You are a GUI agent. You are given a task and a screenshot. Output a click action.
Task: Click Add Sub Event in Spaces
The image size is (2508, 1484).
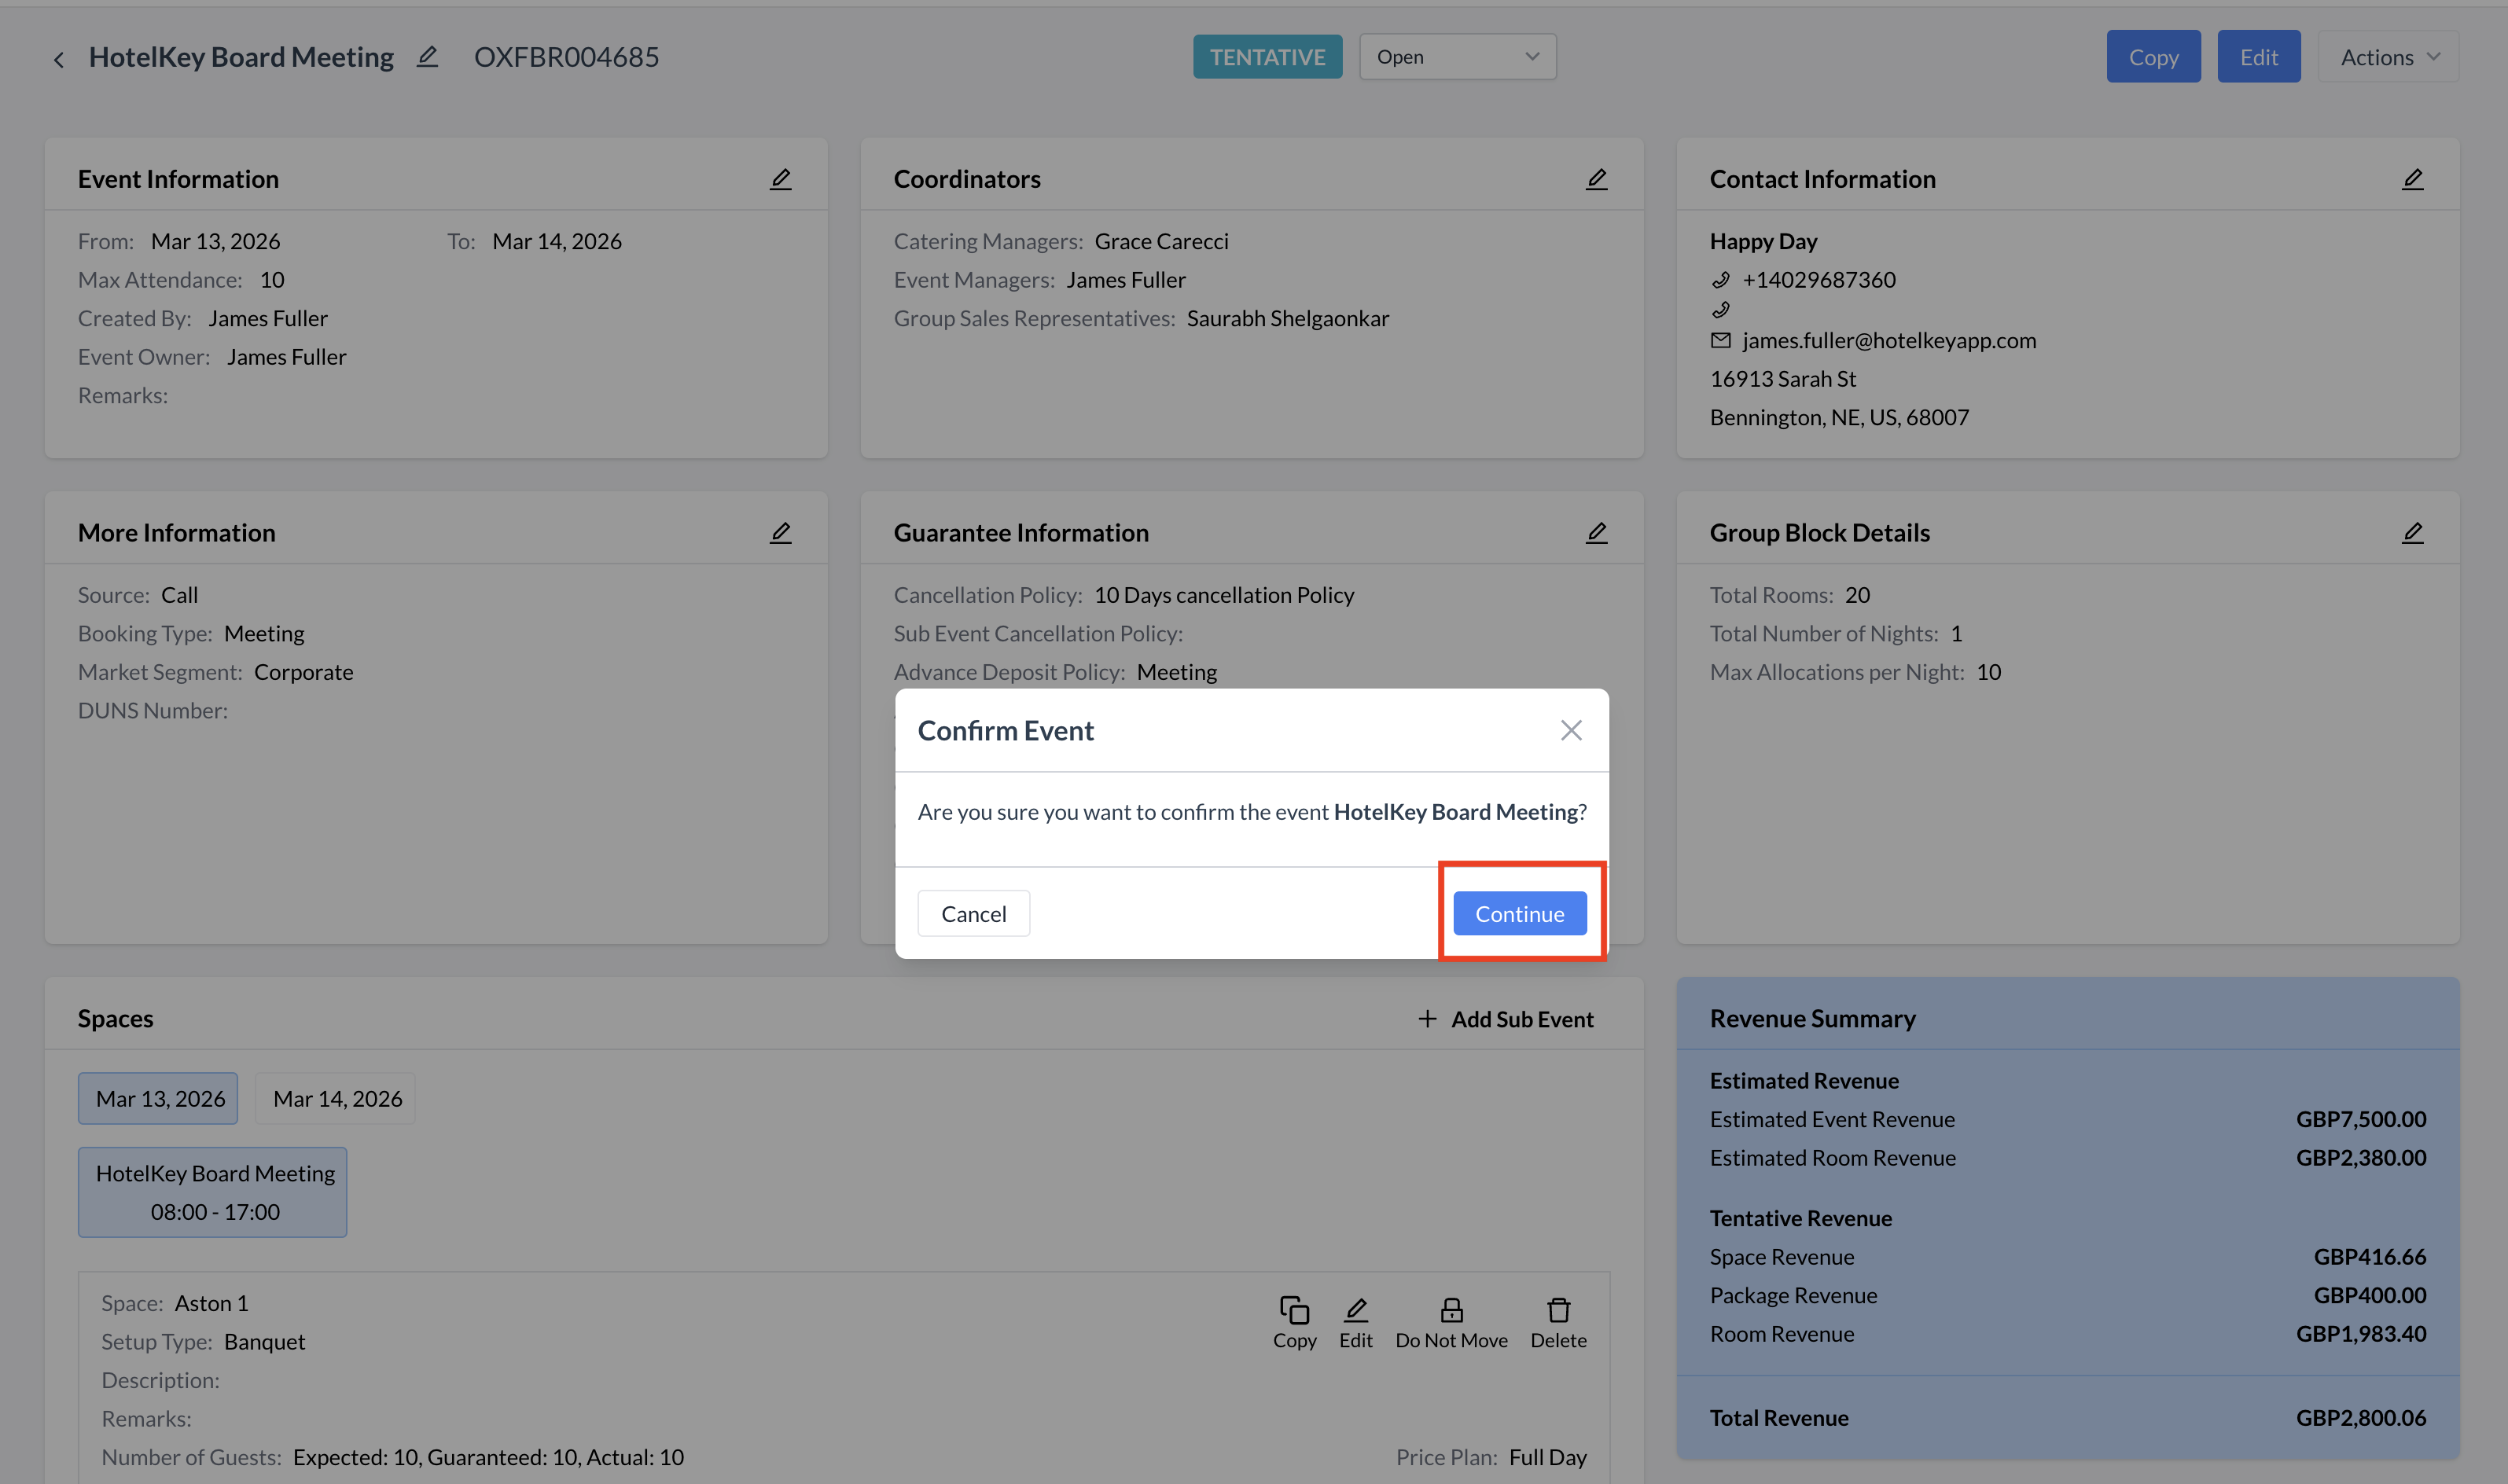(x=1506, y=1018)
